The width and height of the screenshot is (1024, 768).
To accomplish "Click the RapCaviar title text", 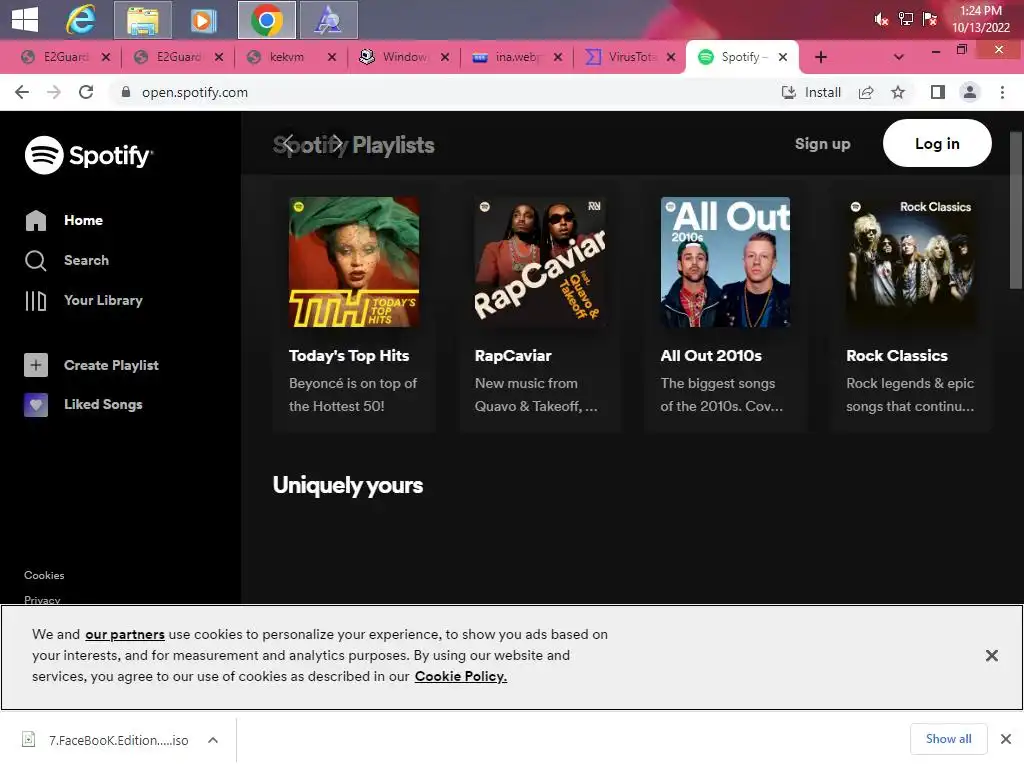I will [x=513, y=356].
